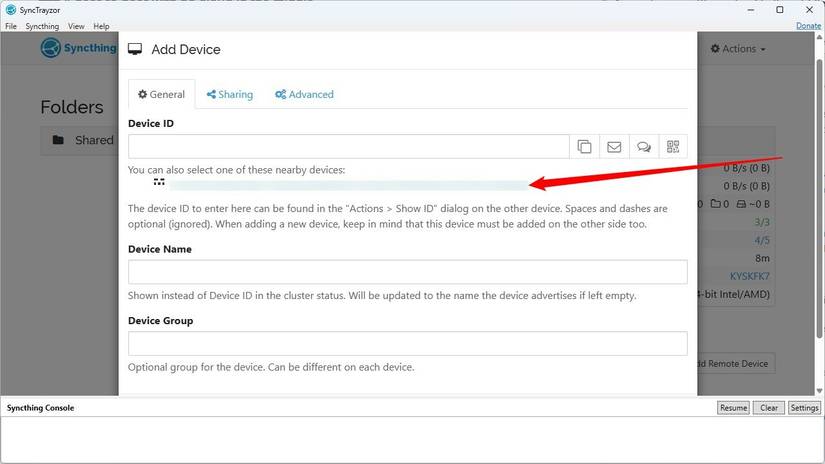Focus the Device Group input field
825x464 pixels.
408,344
